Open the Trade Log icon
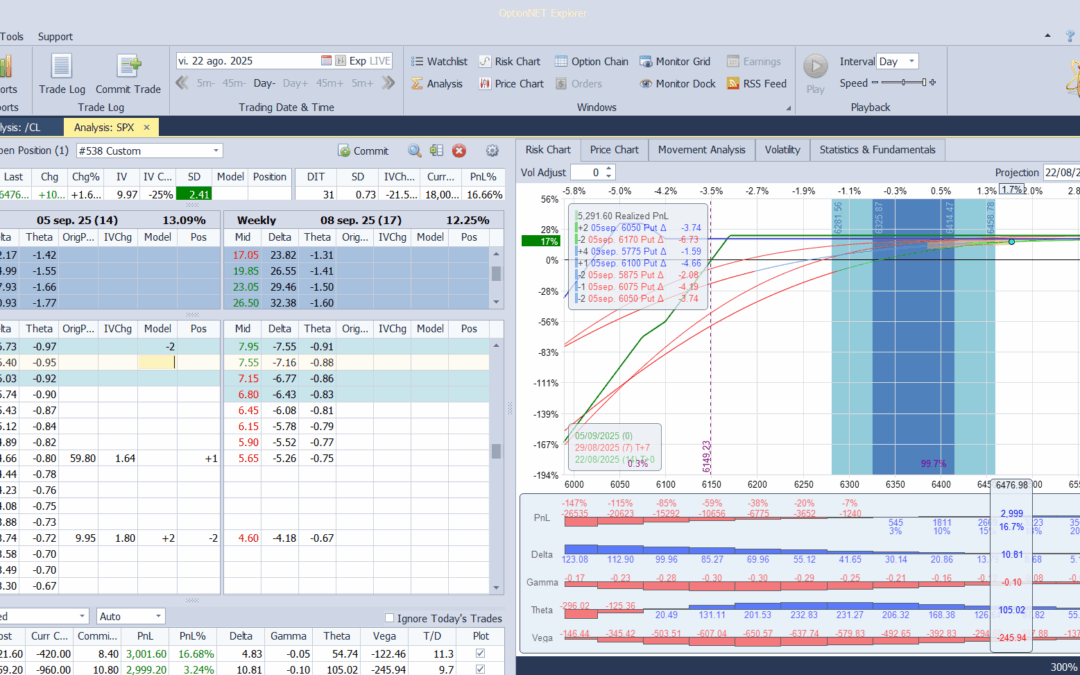Image resolution: width=1080 pixels, height=675 pixels. pyautogui.click(x=61, y=68)
